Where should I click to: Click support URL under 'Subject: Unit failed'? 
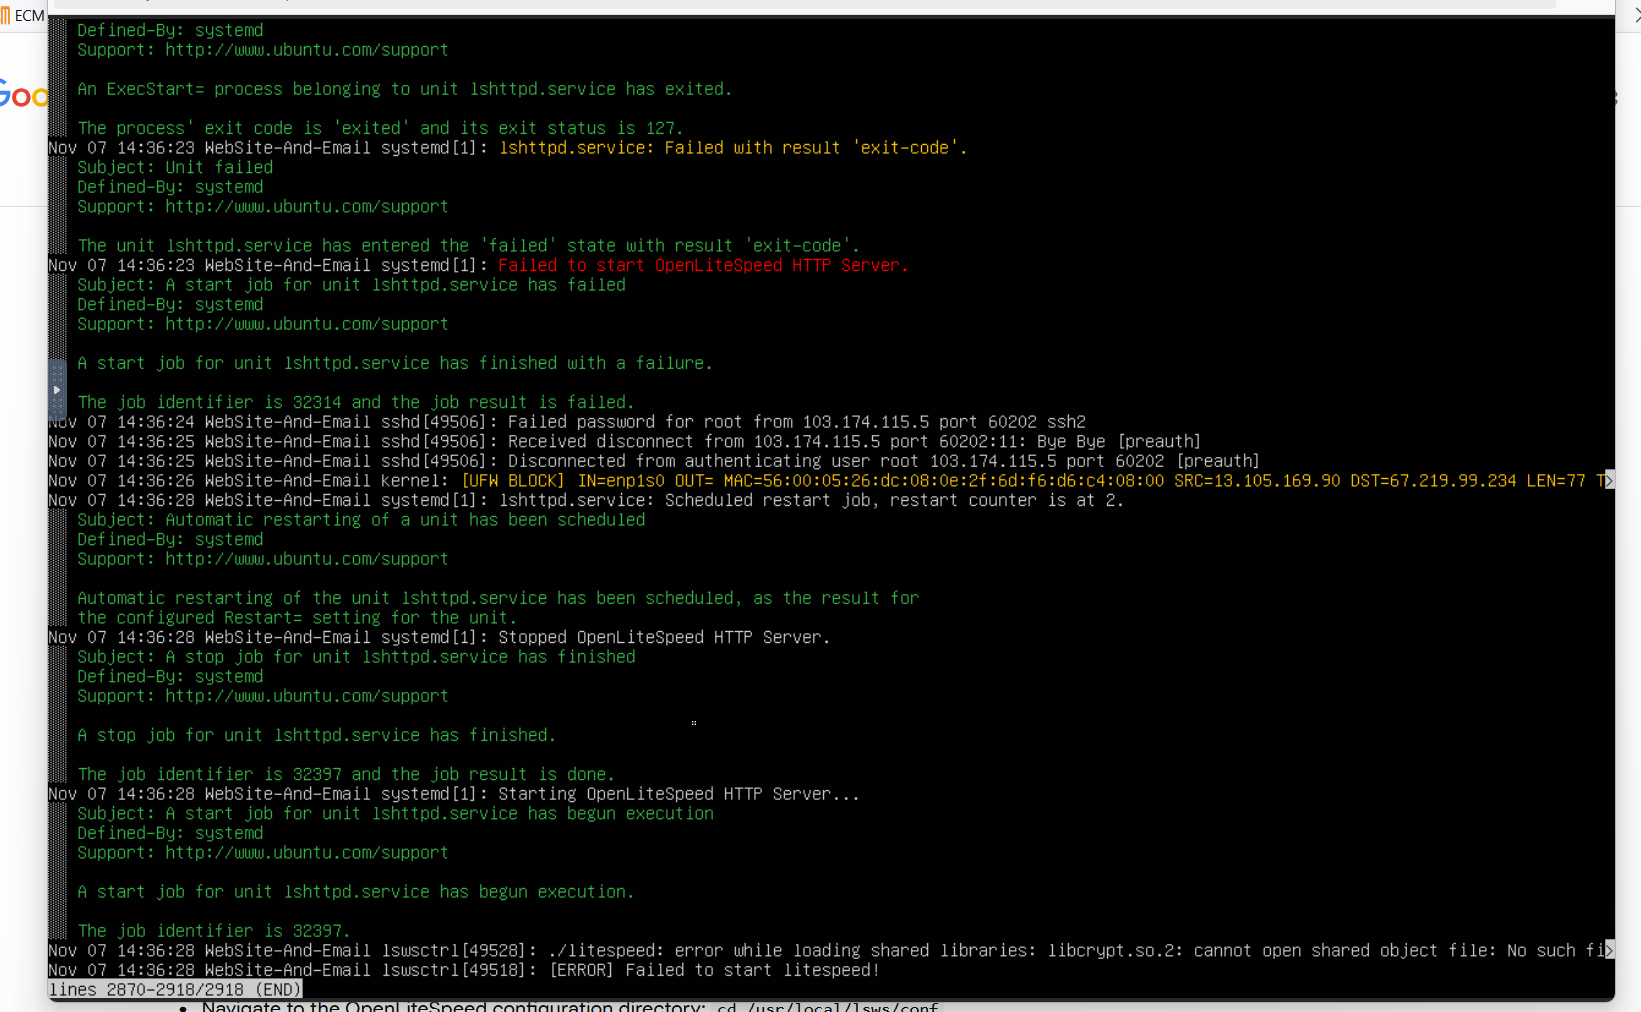click(x=306, y=207)
